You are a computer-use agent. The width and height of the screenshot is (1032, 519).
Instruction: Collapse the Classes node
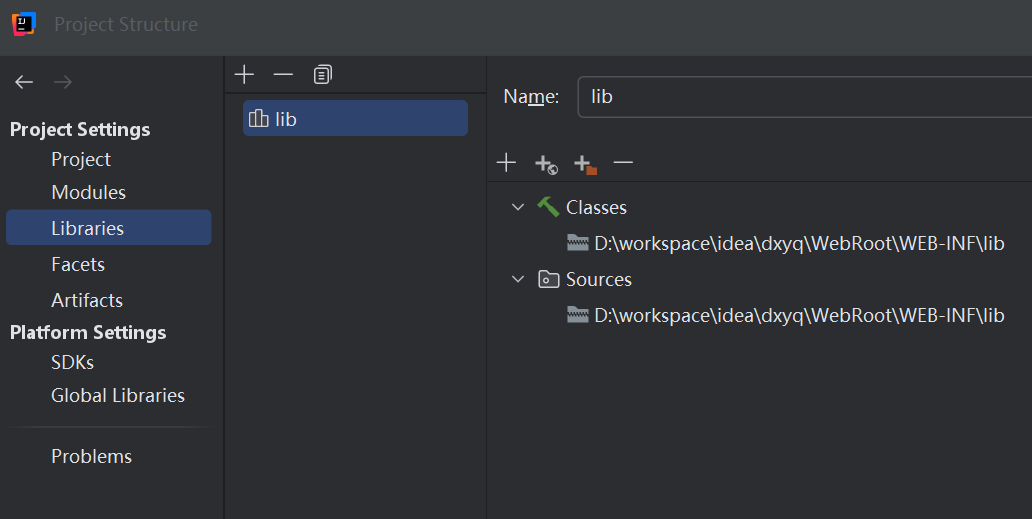pyautogui.click(x=518, y=207)
